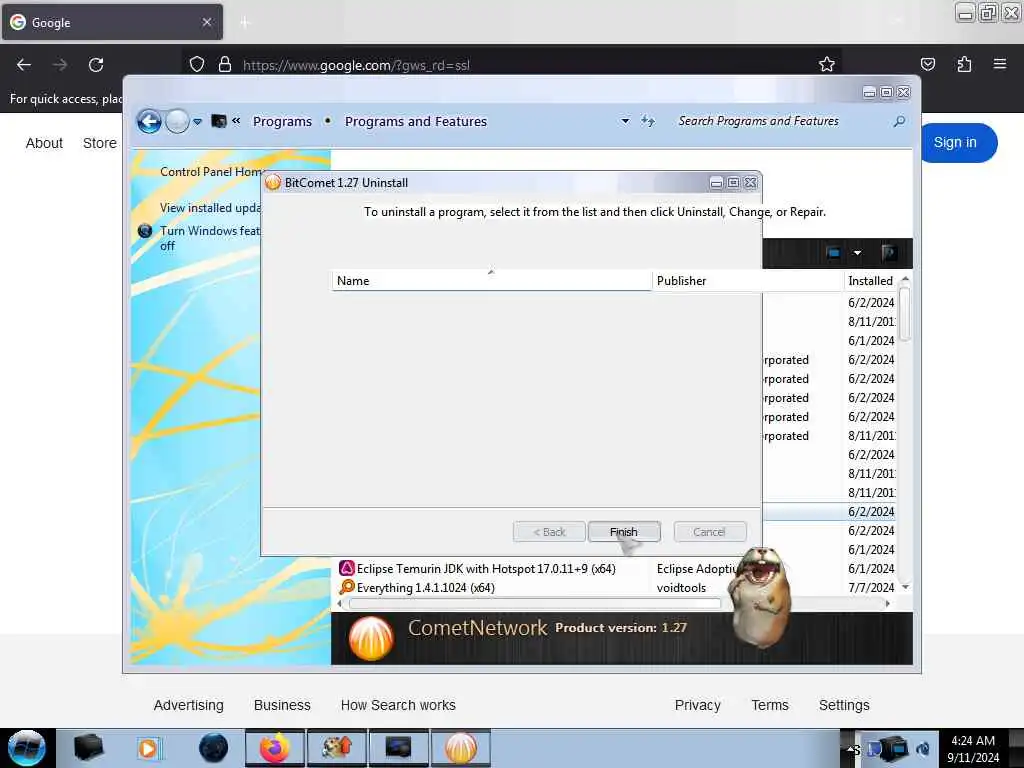Viewport: 1024px width, 768px height.
Task: Click the search magnifier icon
Action: [899, 121]
